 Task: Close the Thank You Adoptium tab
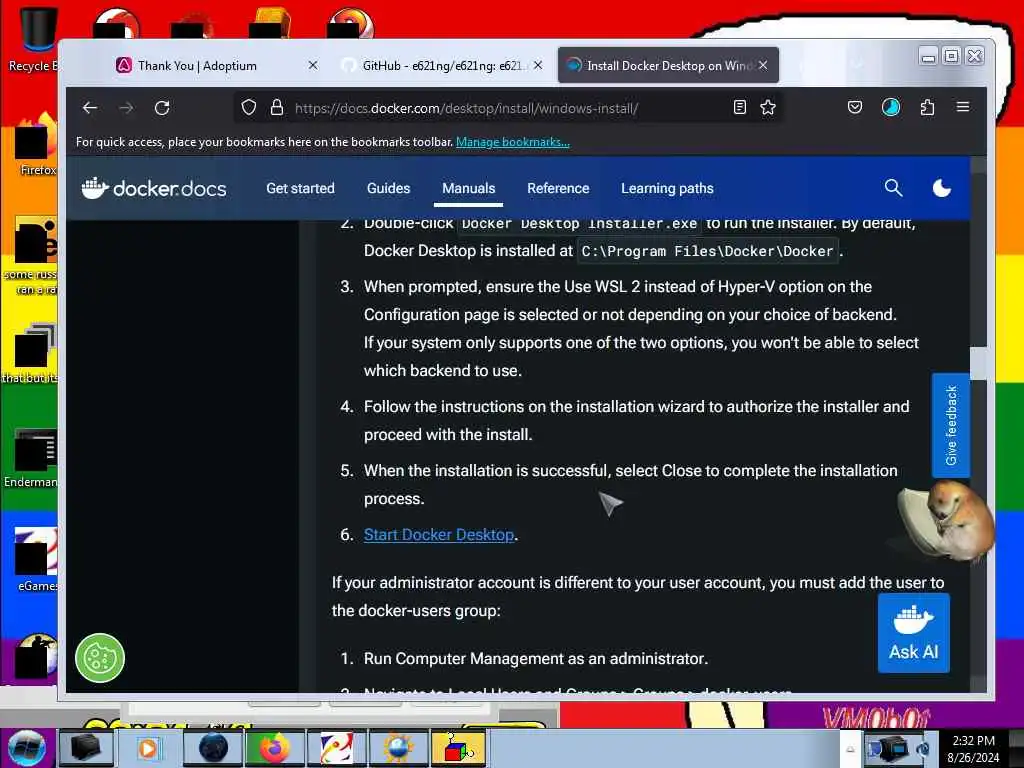(313, 65)
